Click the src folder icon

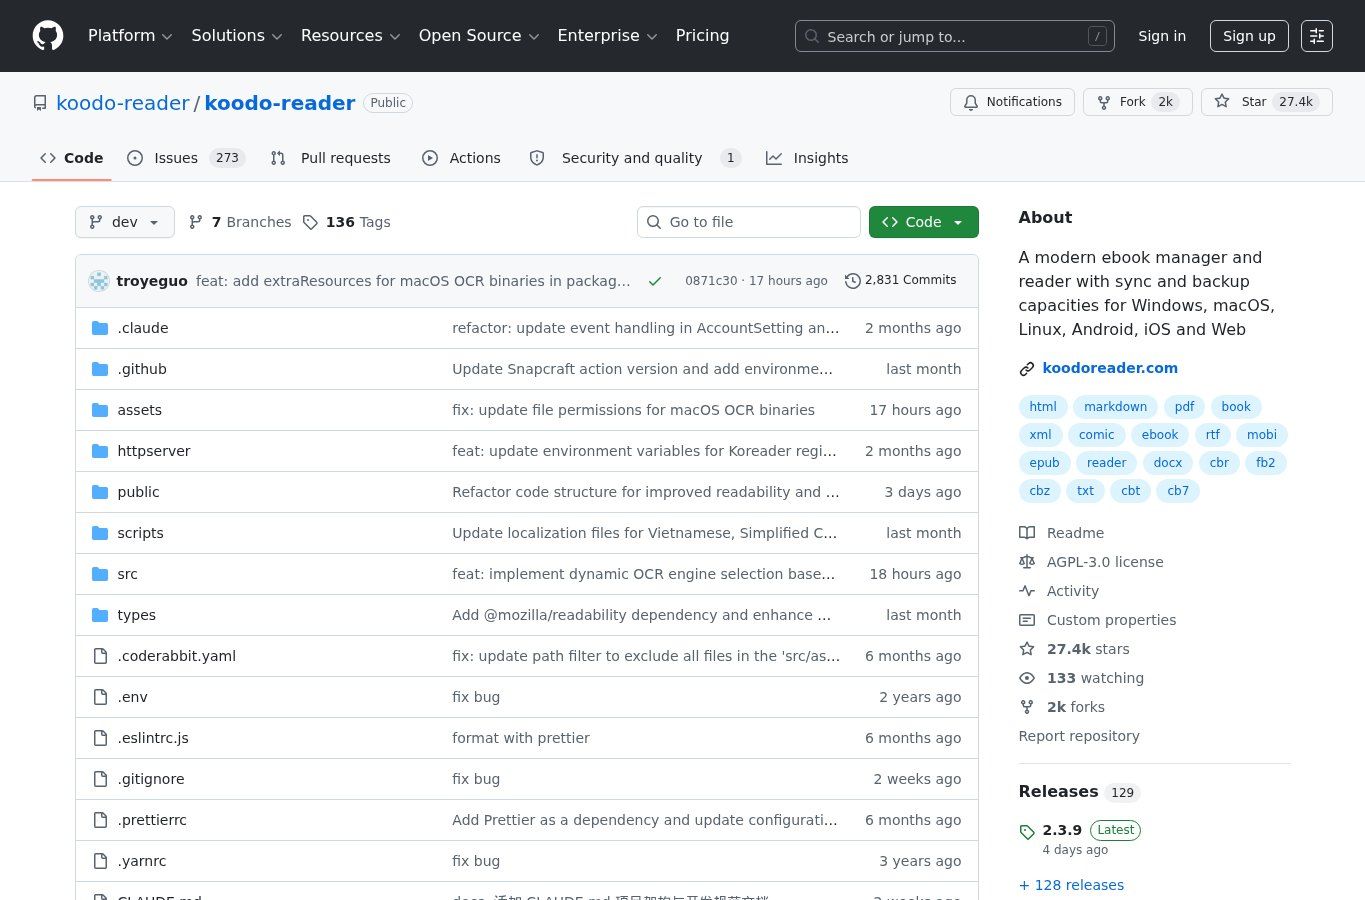click(x=100, y=574)
